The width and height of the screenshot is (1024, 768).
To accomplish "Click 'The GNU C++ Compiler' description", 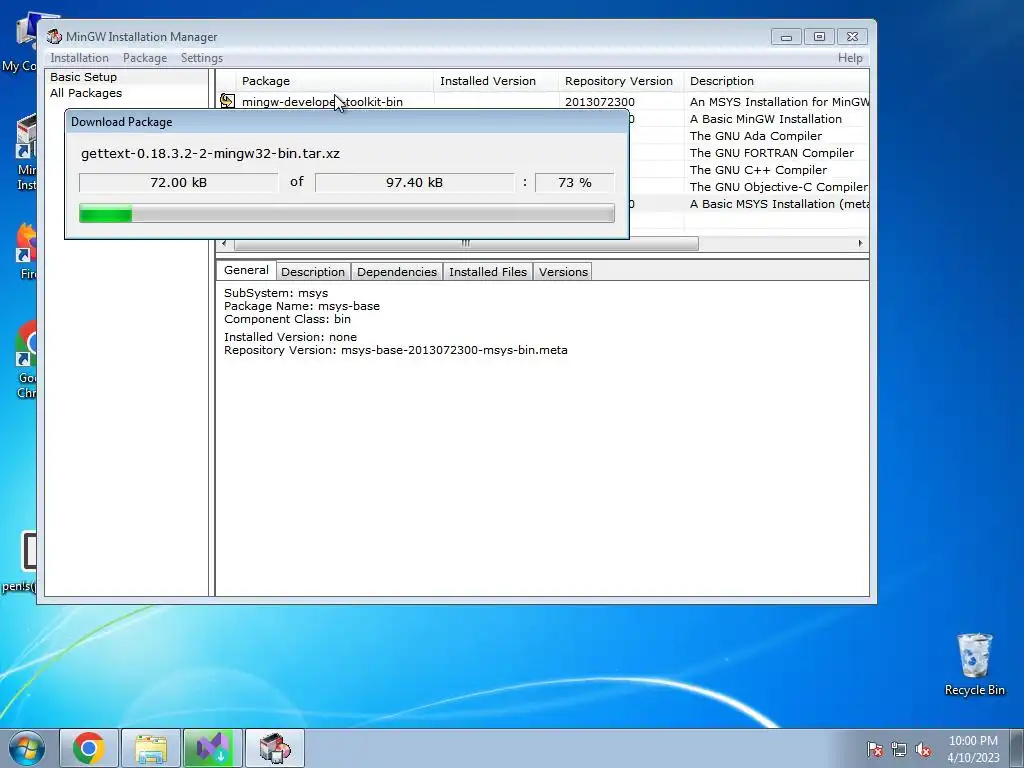I will click(x=758, y=170).
